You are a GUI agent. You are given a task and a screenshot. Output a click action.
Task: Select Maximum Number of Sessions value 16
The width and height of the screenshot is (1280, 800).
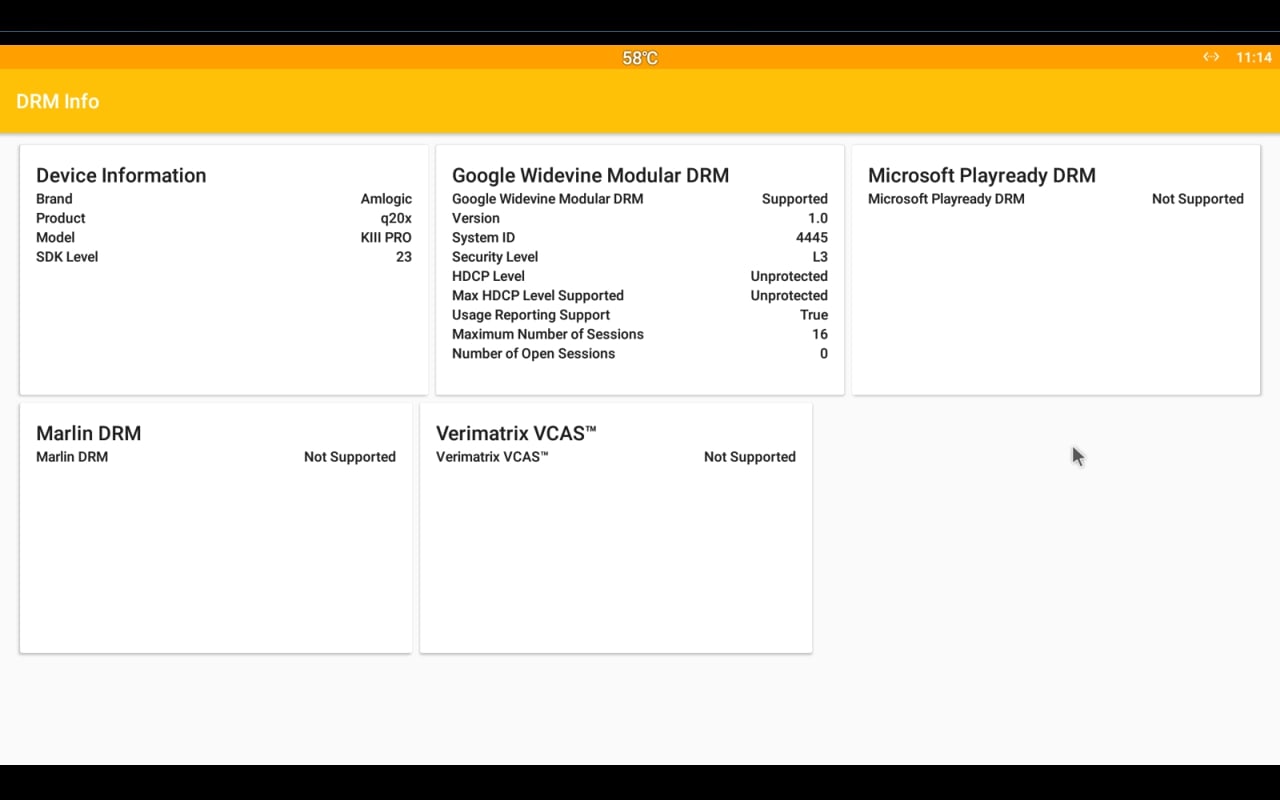(820, 334)
